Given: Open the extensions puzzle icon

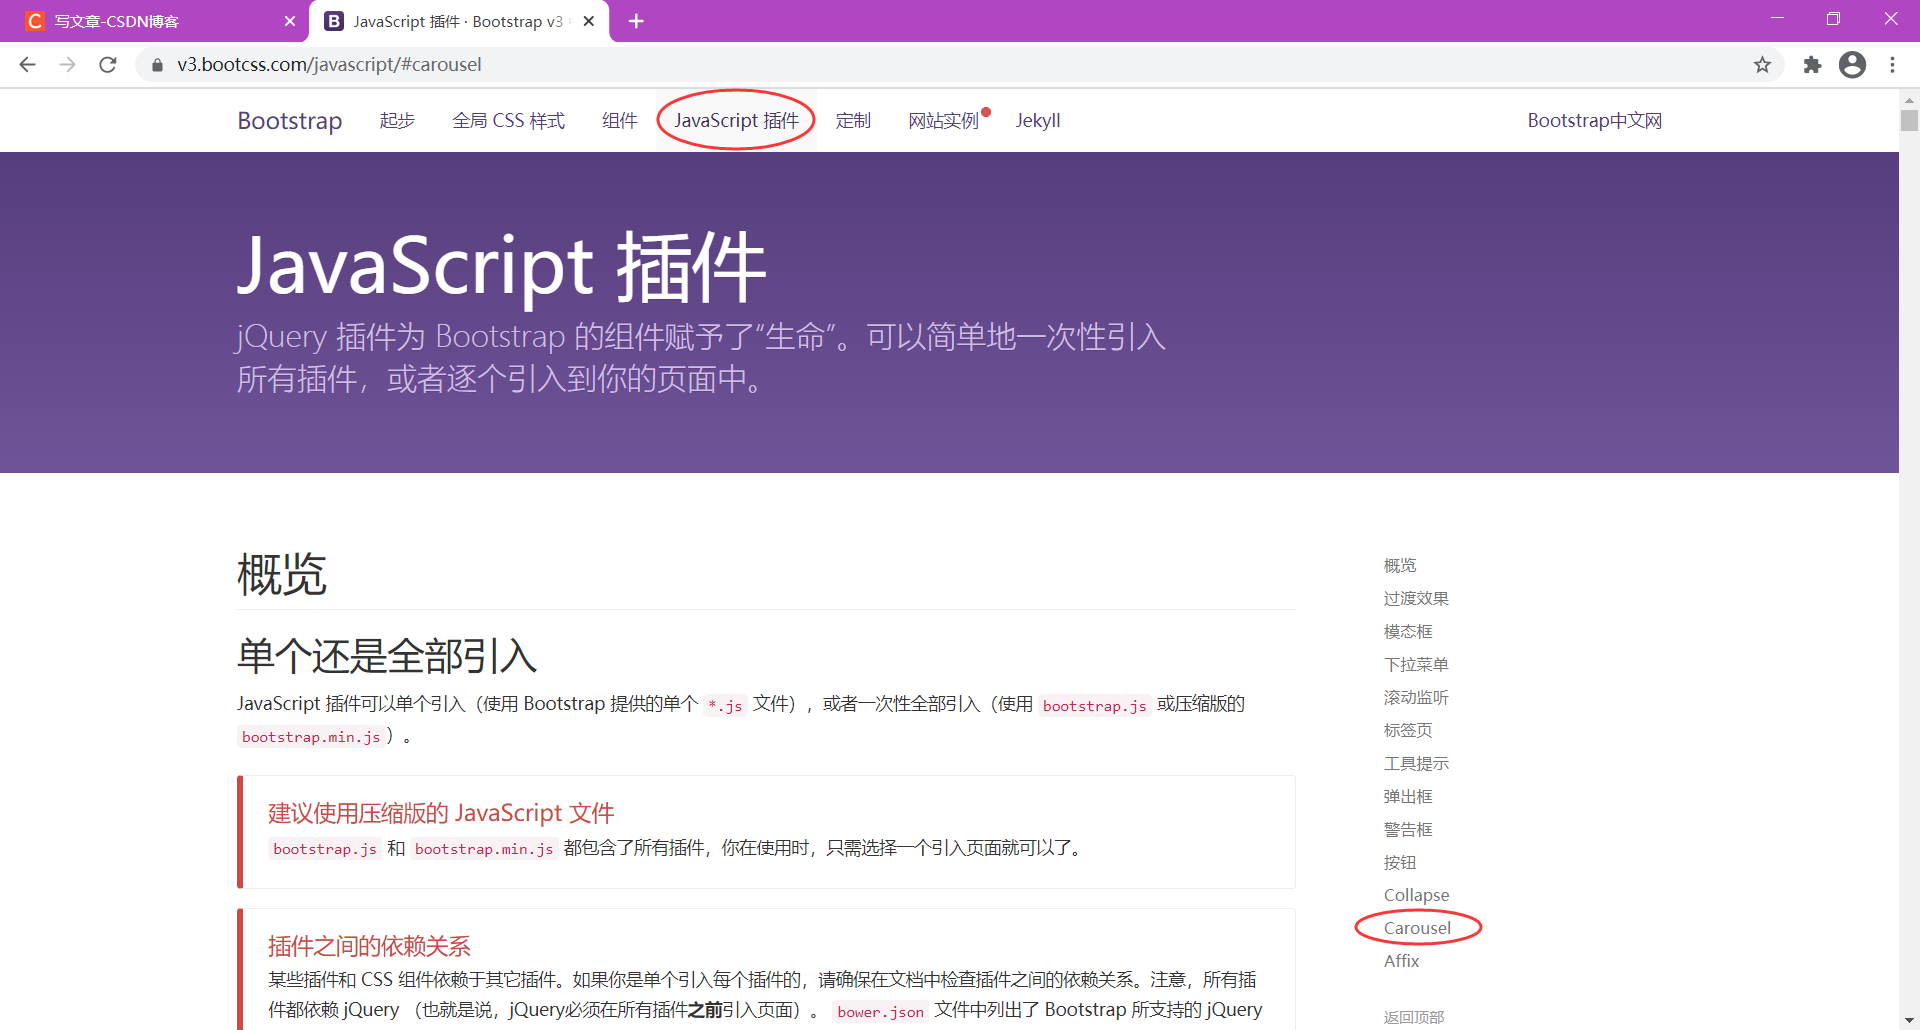Looking at the screenshot, I should (x=1812, y=65).
